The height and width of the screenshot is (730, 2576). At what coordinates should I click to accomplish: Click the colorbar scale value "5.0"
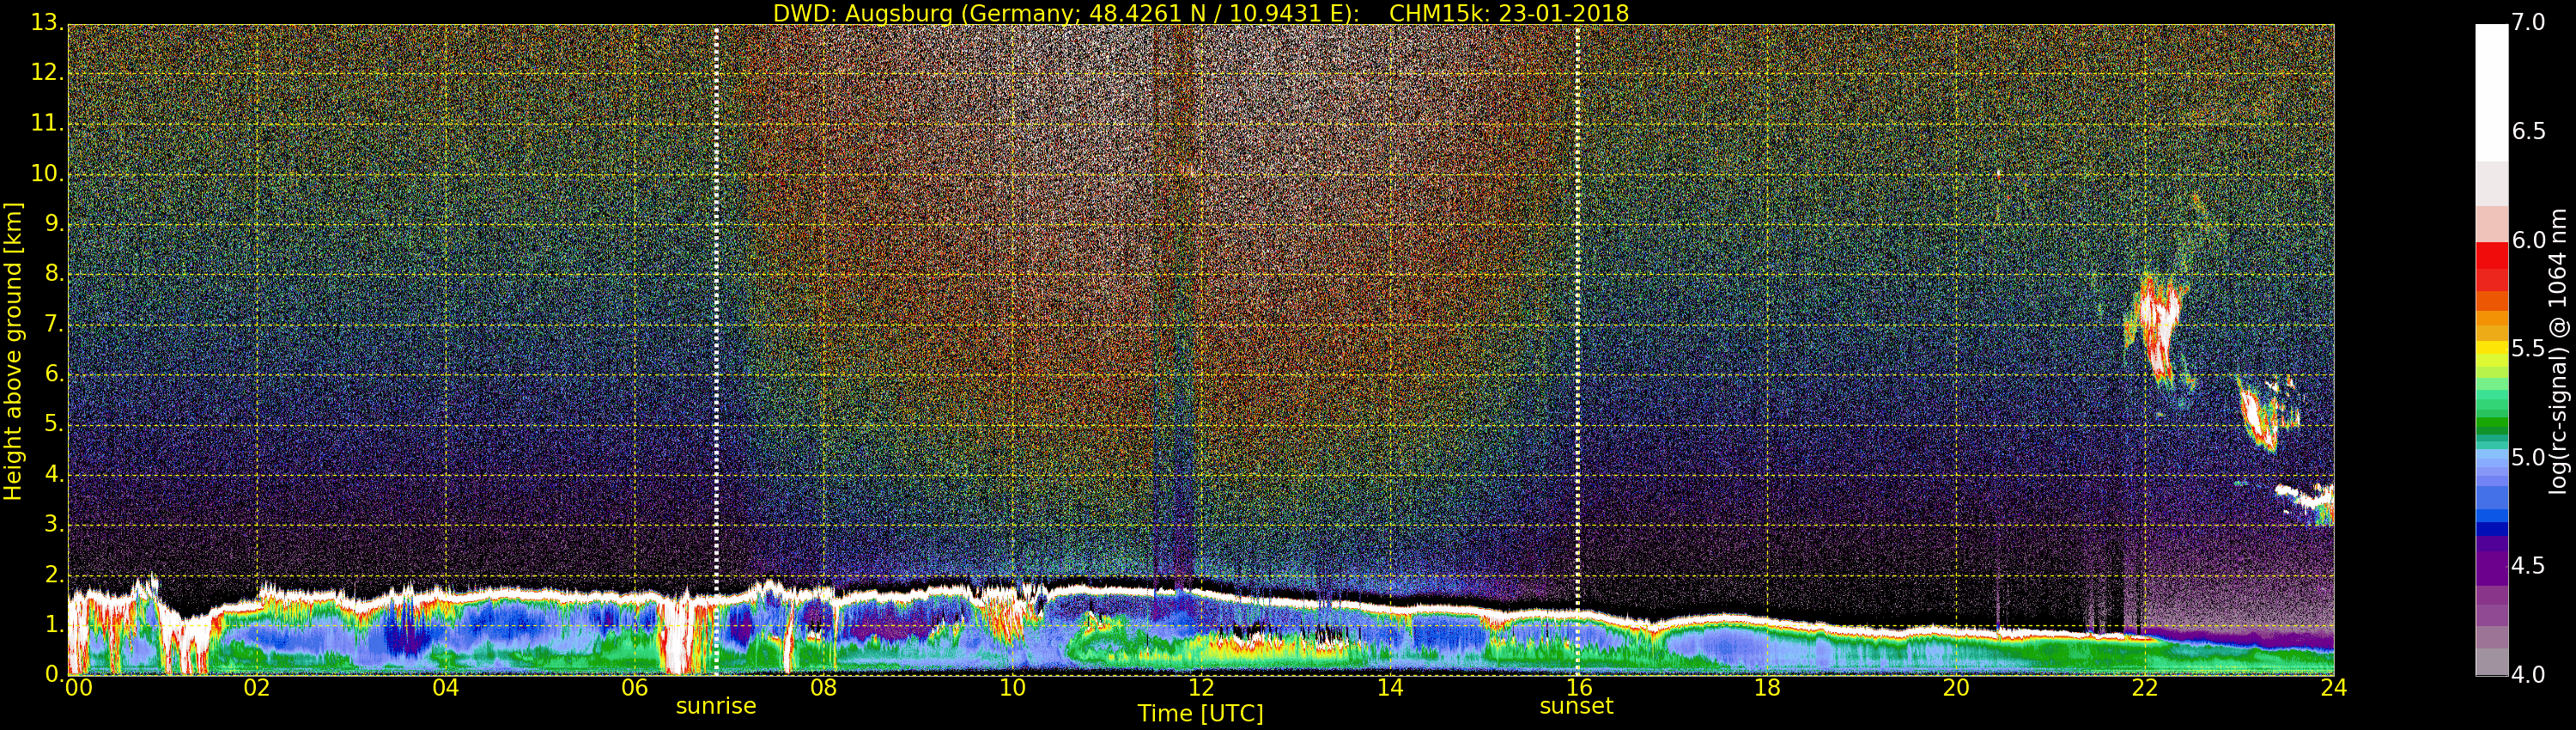click(x=2529, y=457)
